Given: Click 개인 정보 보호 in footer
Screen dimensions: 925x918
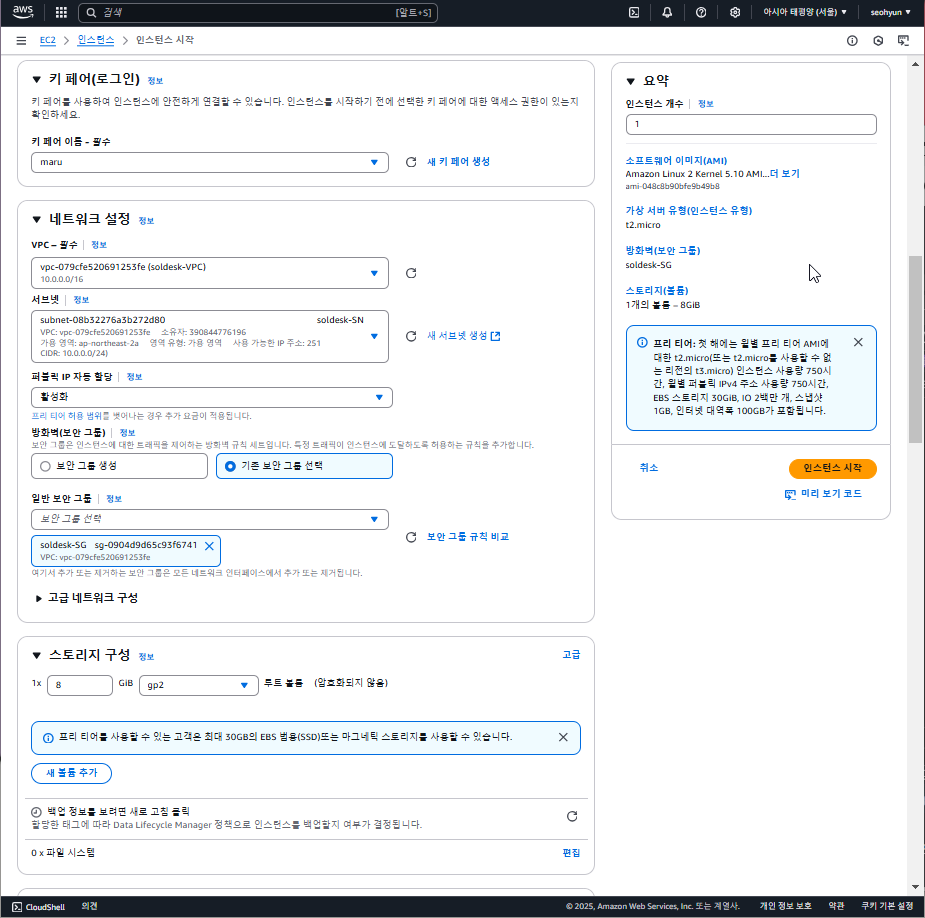Looking at the screenshot, I should coord(785,906).
